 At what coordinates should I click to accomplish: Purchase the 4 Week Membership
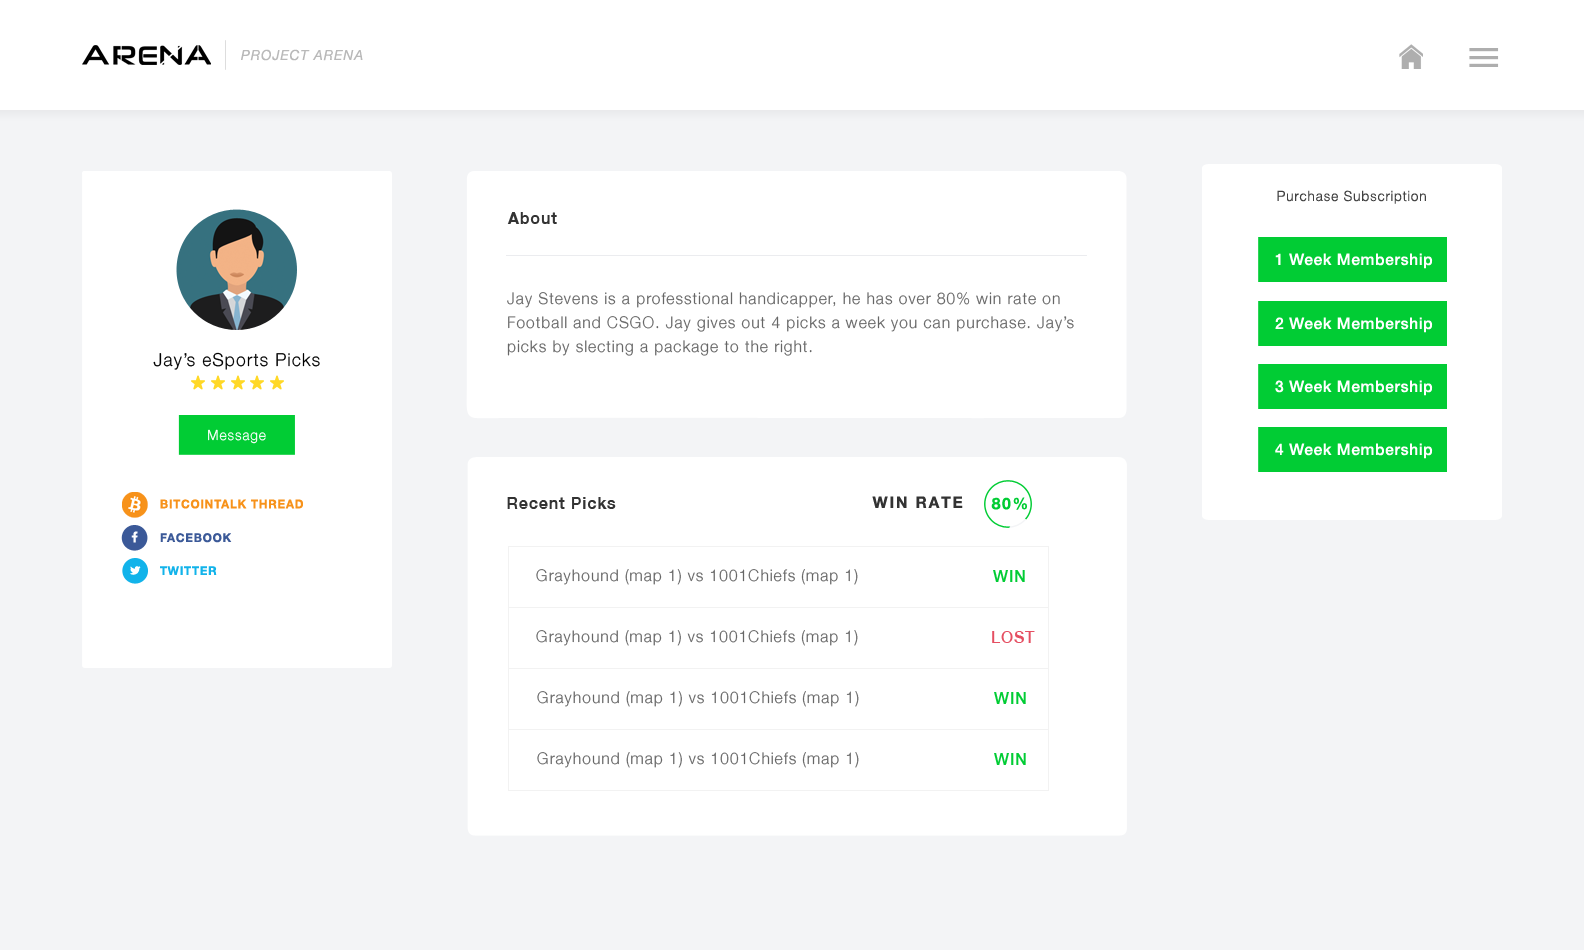(x=1352, y=450)
